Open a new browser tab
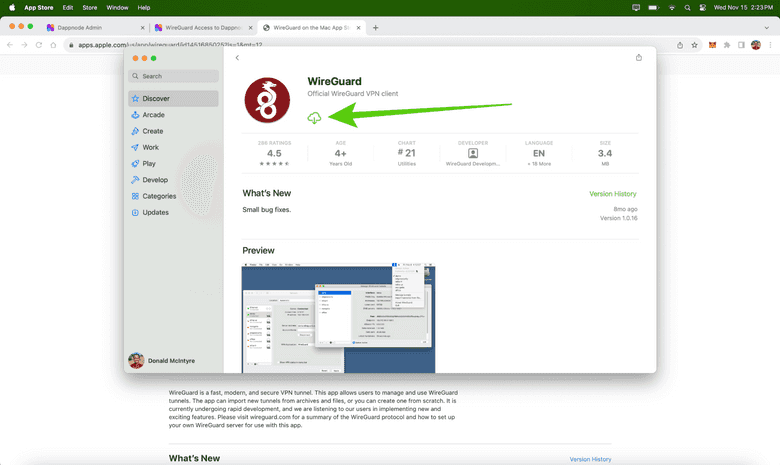The height and width of the screenshot is (465, 780). pyautogui.click(x=376, y=28)
